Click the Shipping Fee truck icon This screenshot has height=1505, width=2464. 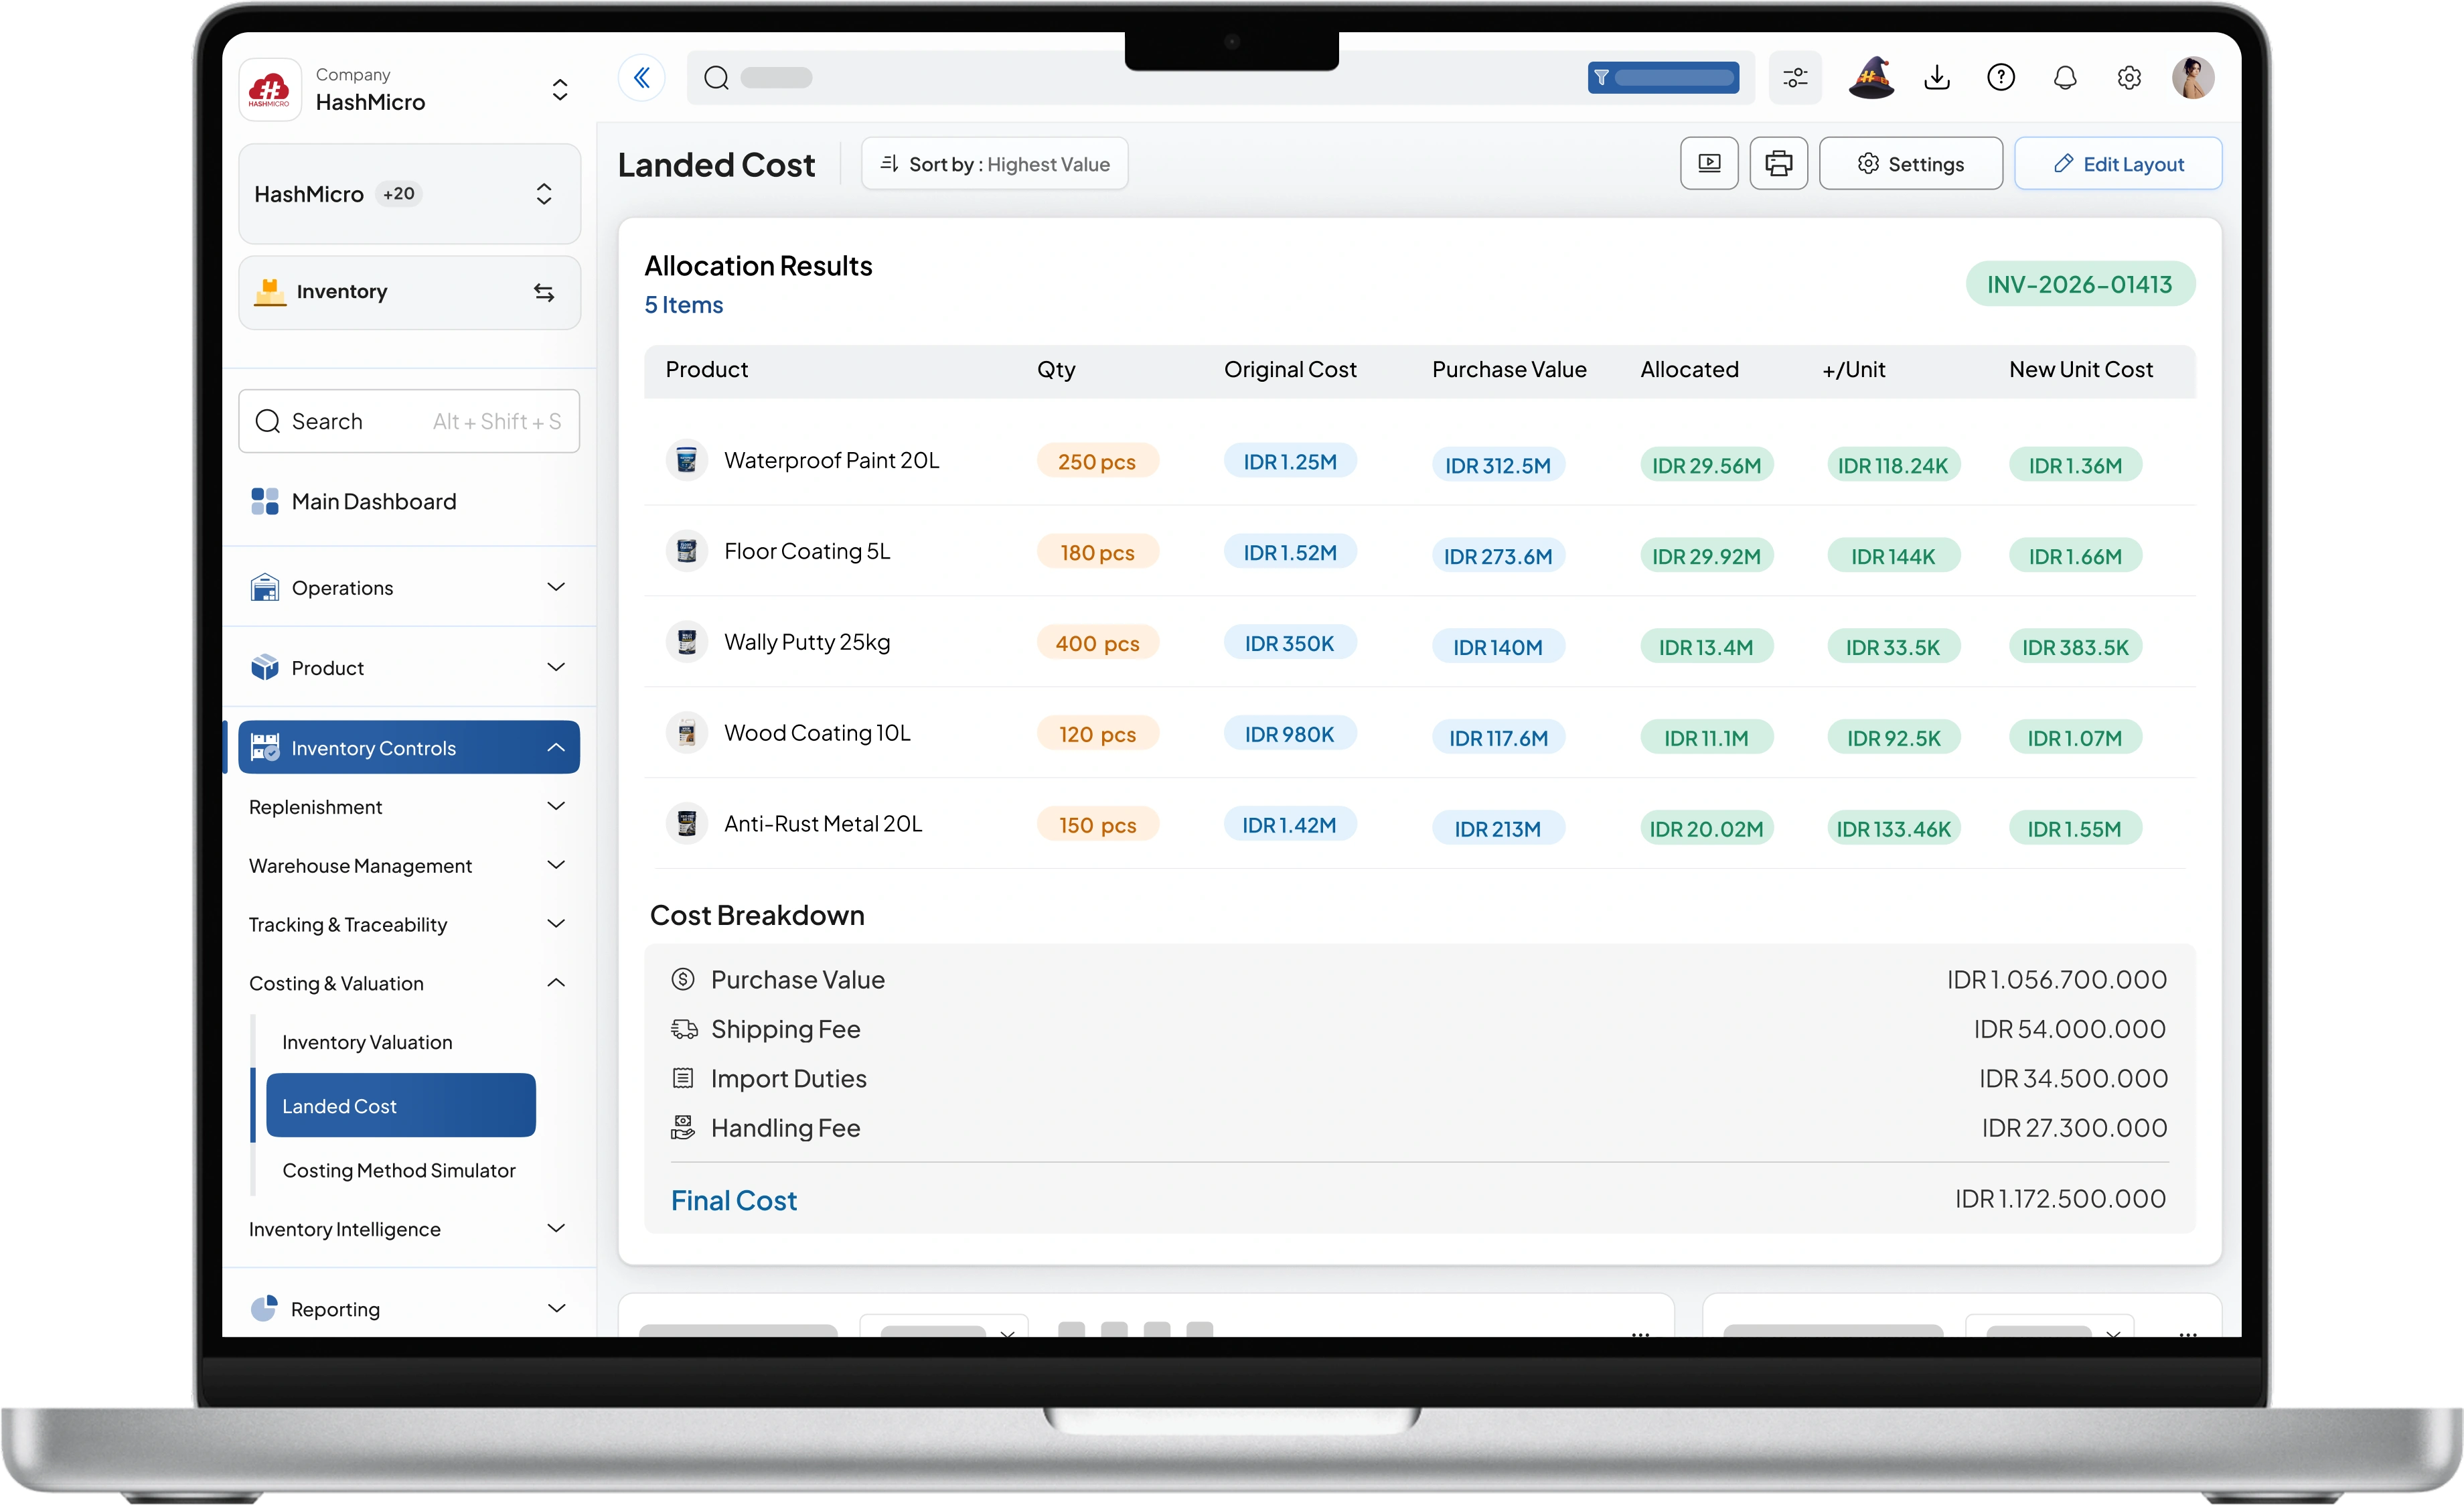click(x=684, y=1029)
